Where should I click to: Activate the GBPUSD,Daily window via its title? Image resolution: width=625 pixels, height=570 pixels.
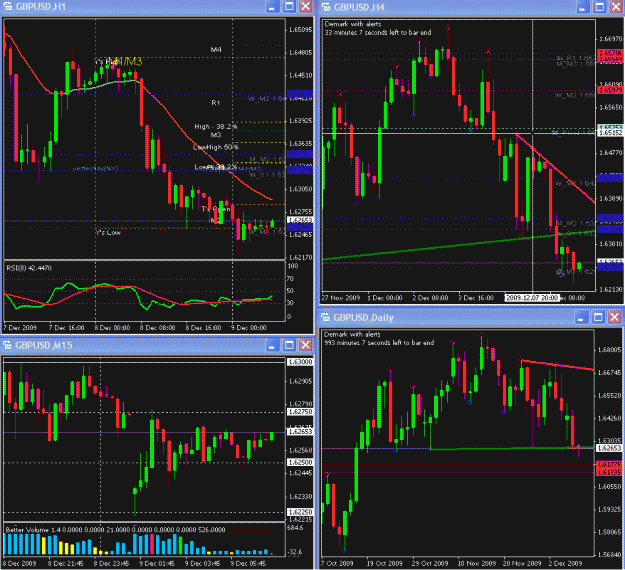[x=364, y=317]
